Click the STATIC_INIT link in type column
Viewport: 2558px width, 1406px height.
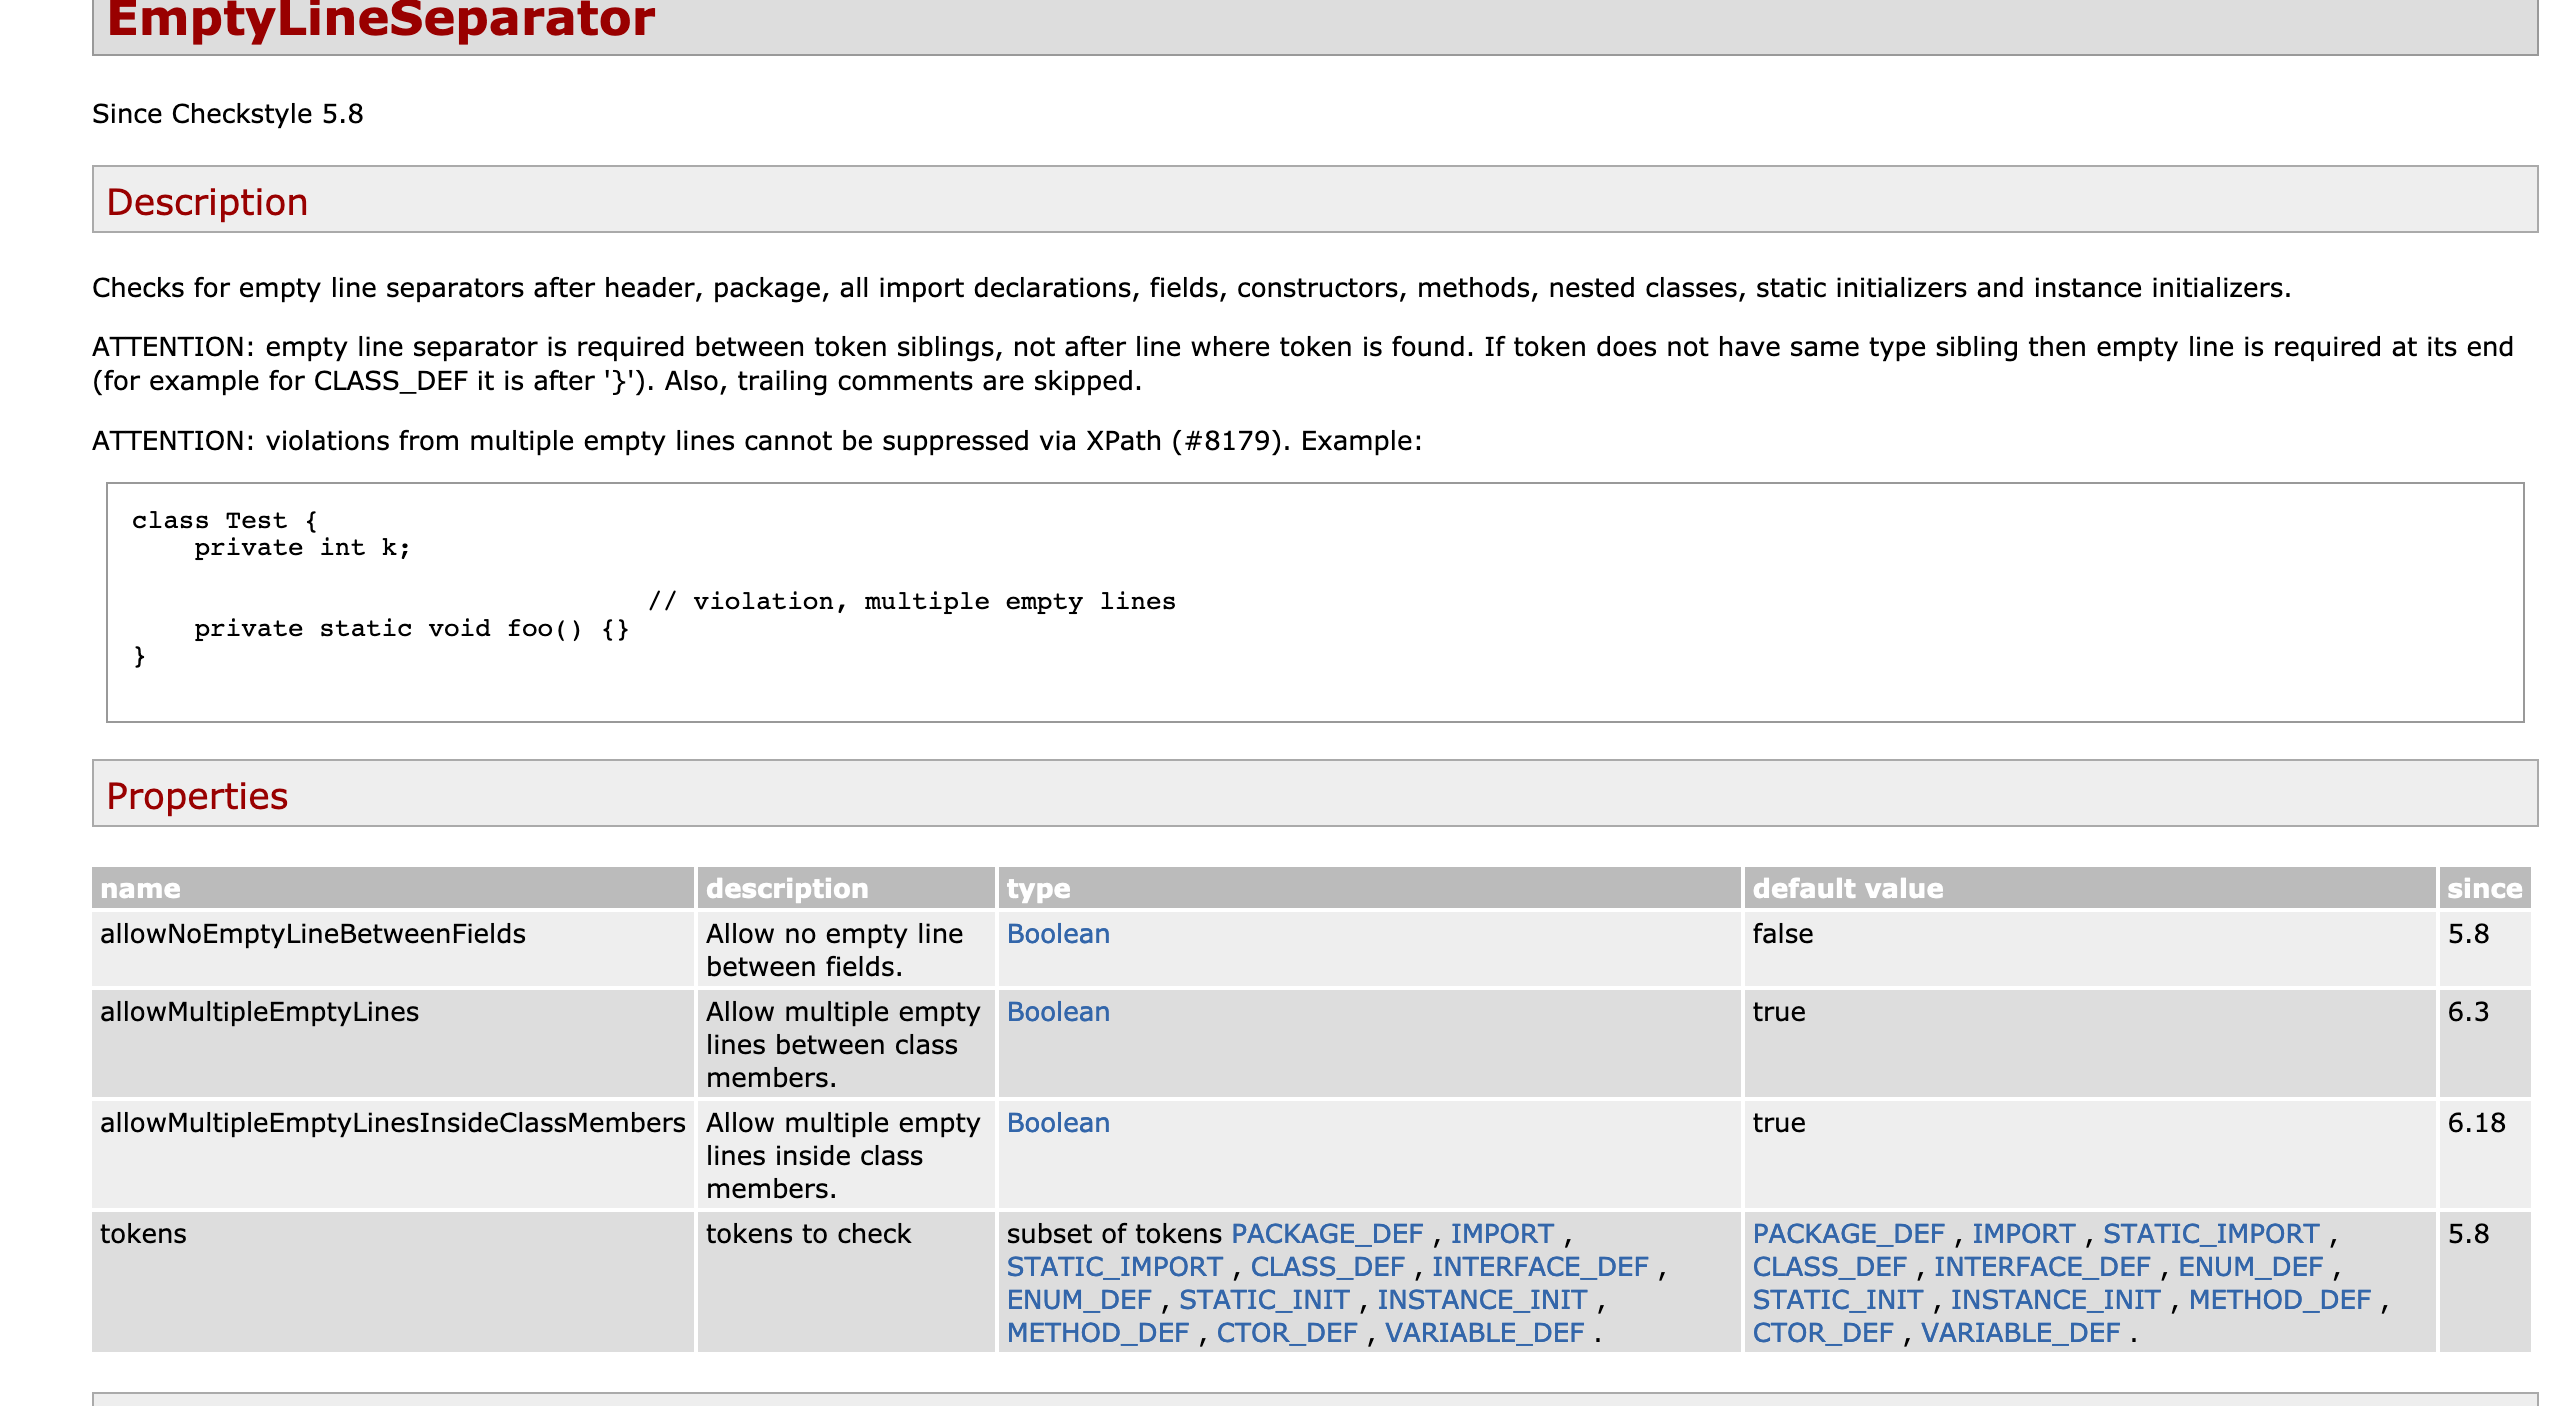tap(1263, 1299)
